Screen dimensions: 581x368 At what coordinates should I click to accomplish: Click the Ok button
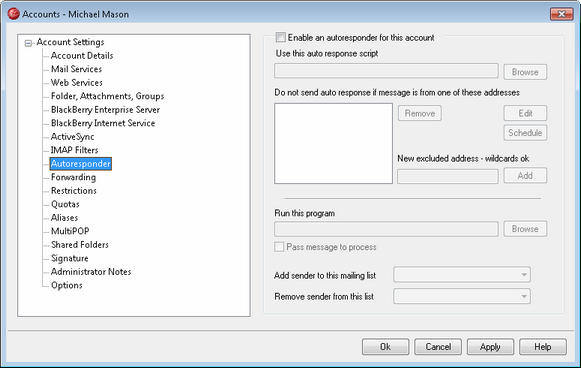tap(385, 347)
